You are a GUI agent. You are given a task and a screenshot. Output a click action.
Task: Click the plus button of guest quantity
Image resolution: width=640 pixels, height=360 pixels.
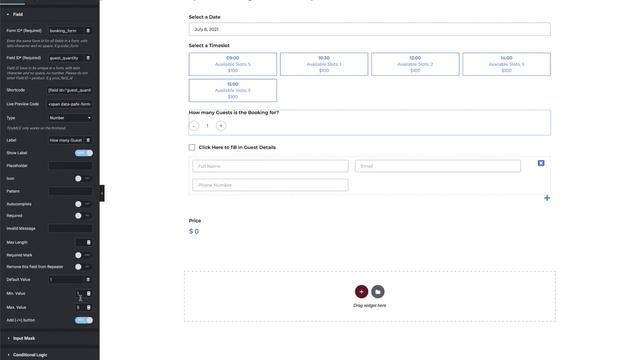pos(221,126)
